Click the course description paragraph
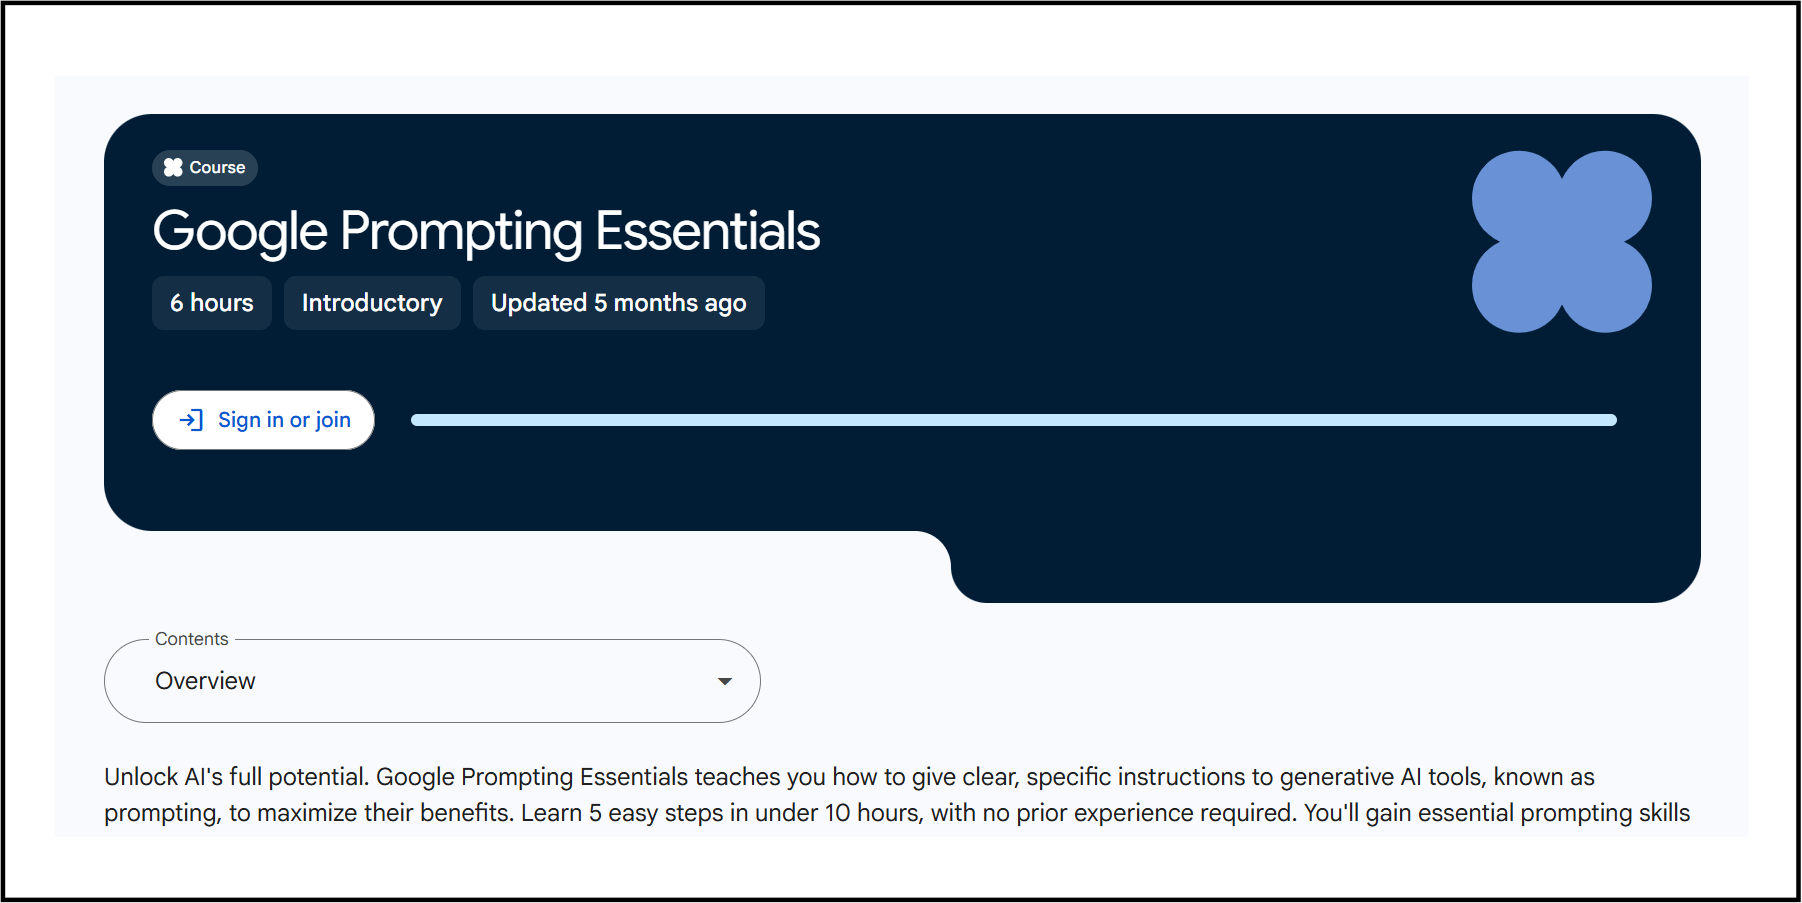This screenshot has width=1802, height=903. click(x=897, y=795)
